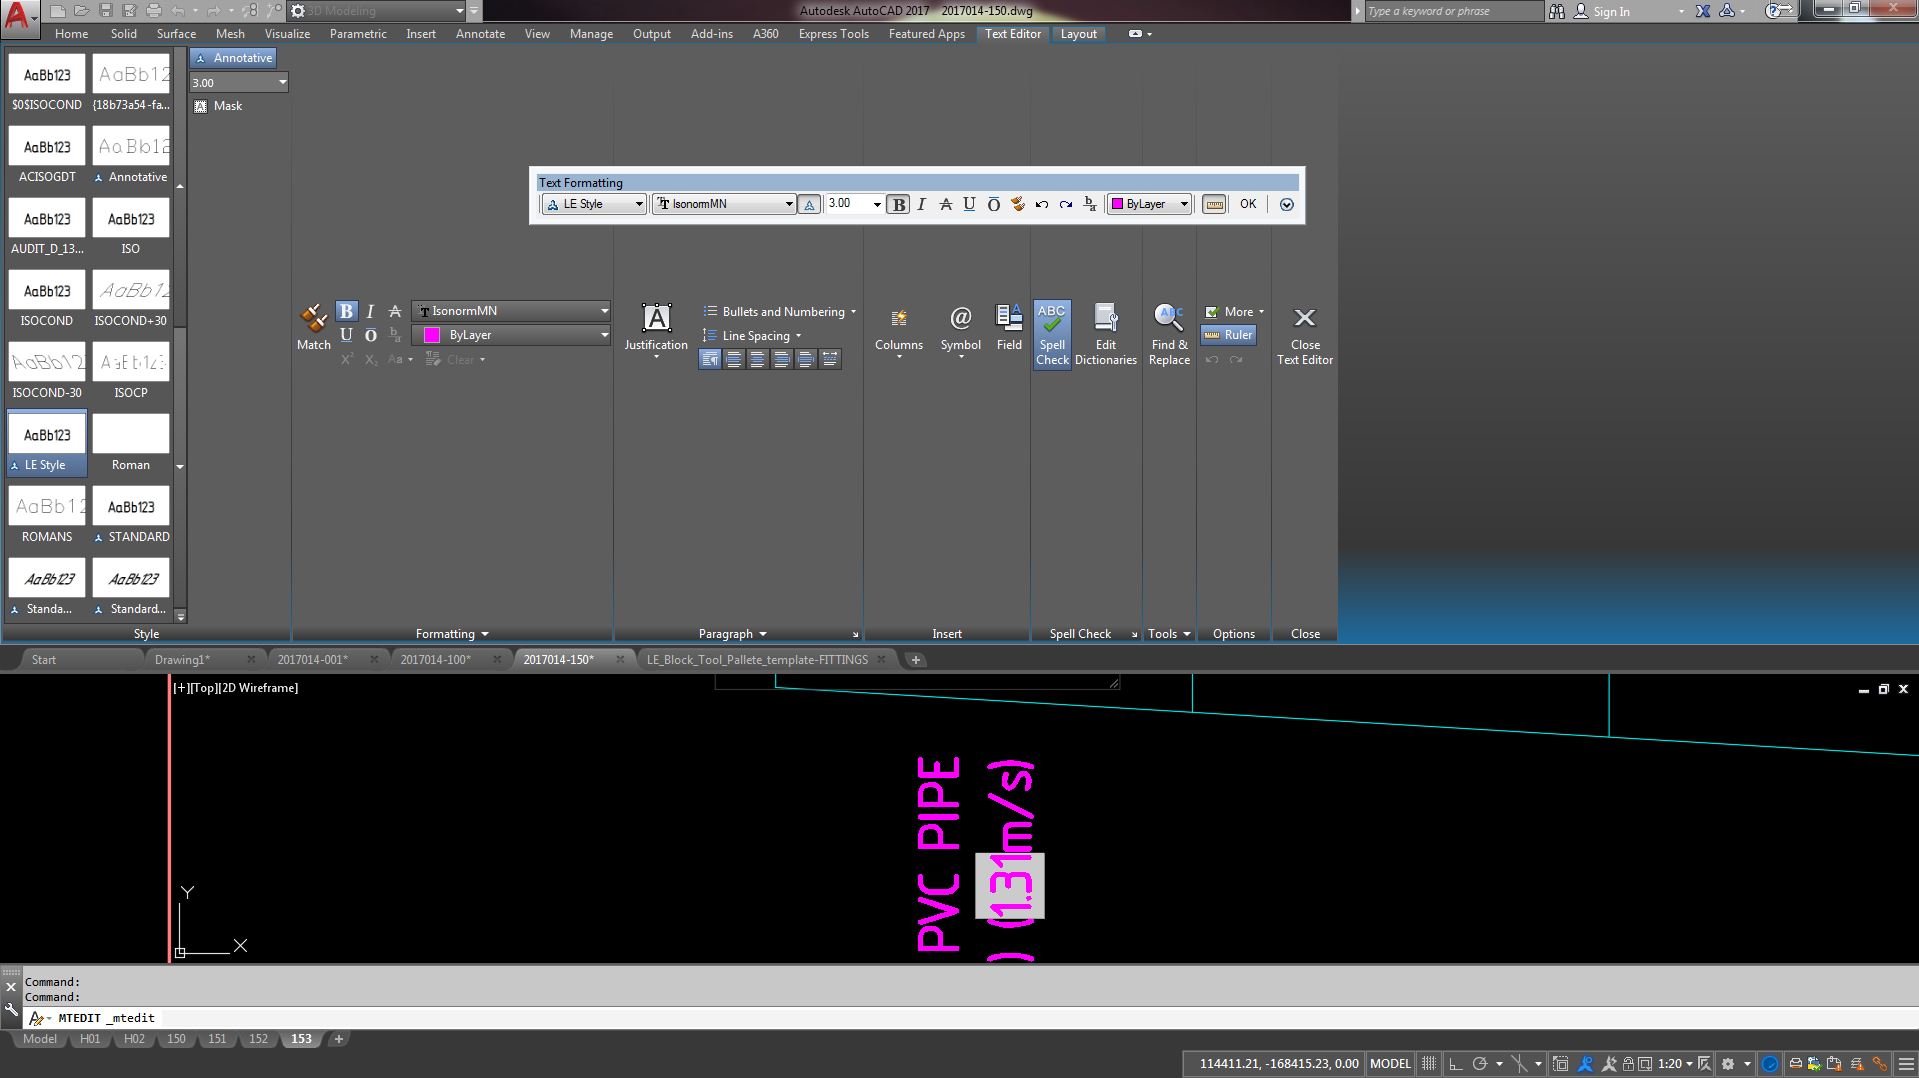Open the Annotate ribbon tab
This screenshot has height=1078, width=1919.
tap(480, 33)
